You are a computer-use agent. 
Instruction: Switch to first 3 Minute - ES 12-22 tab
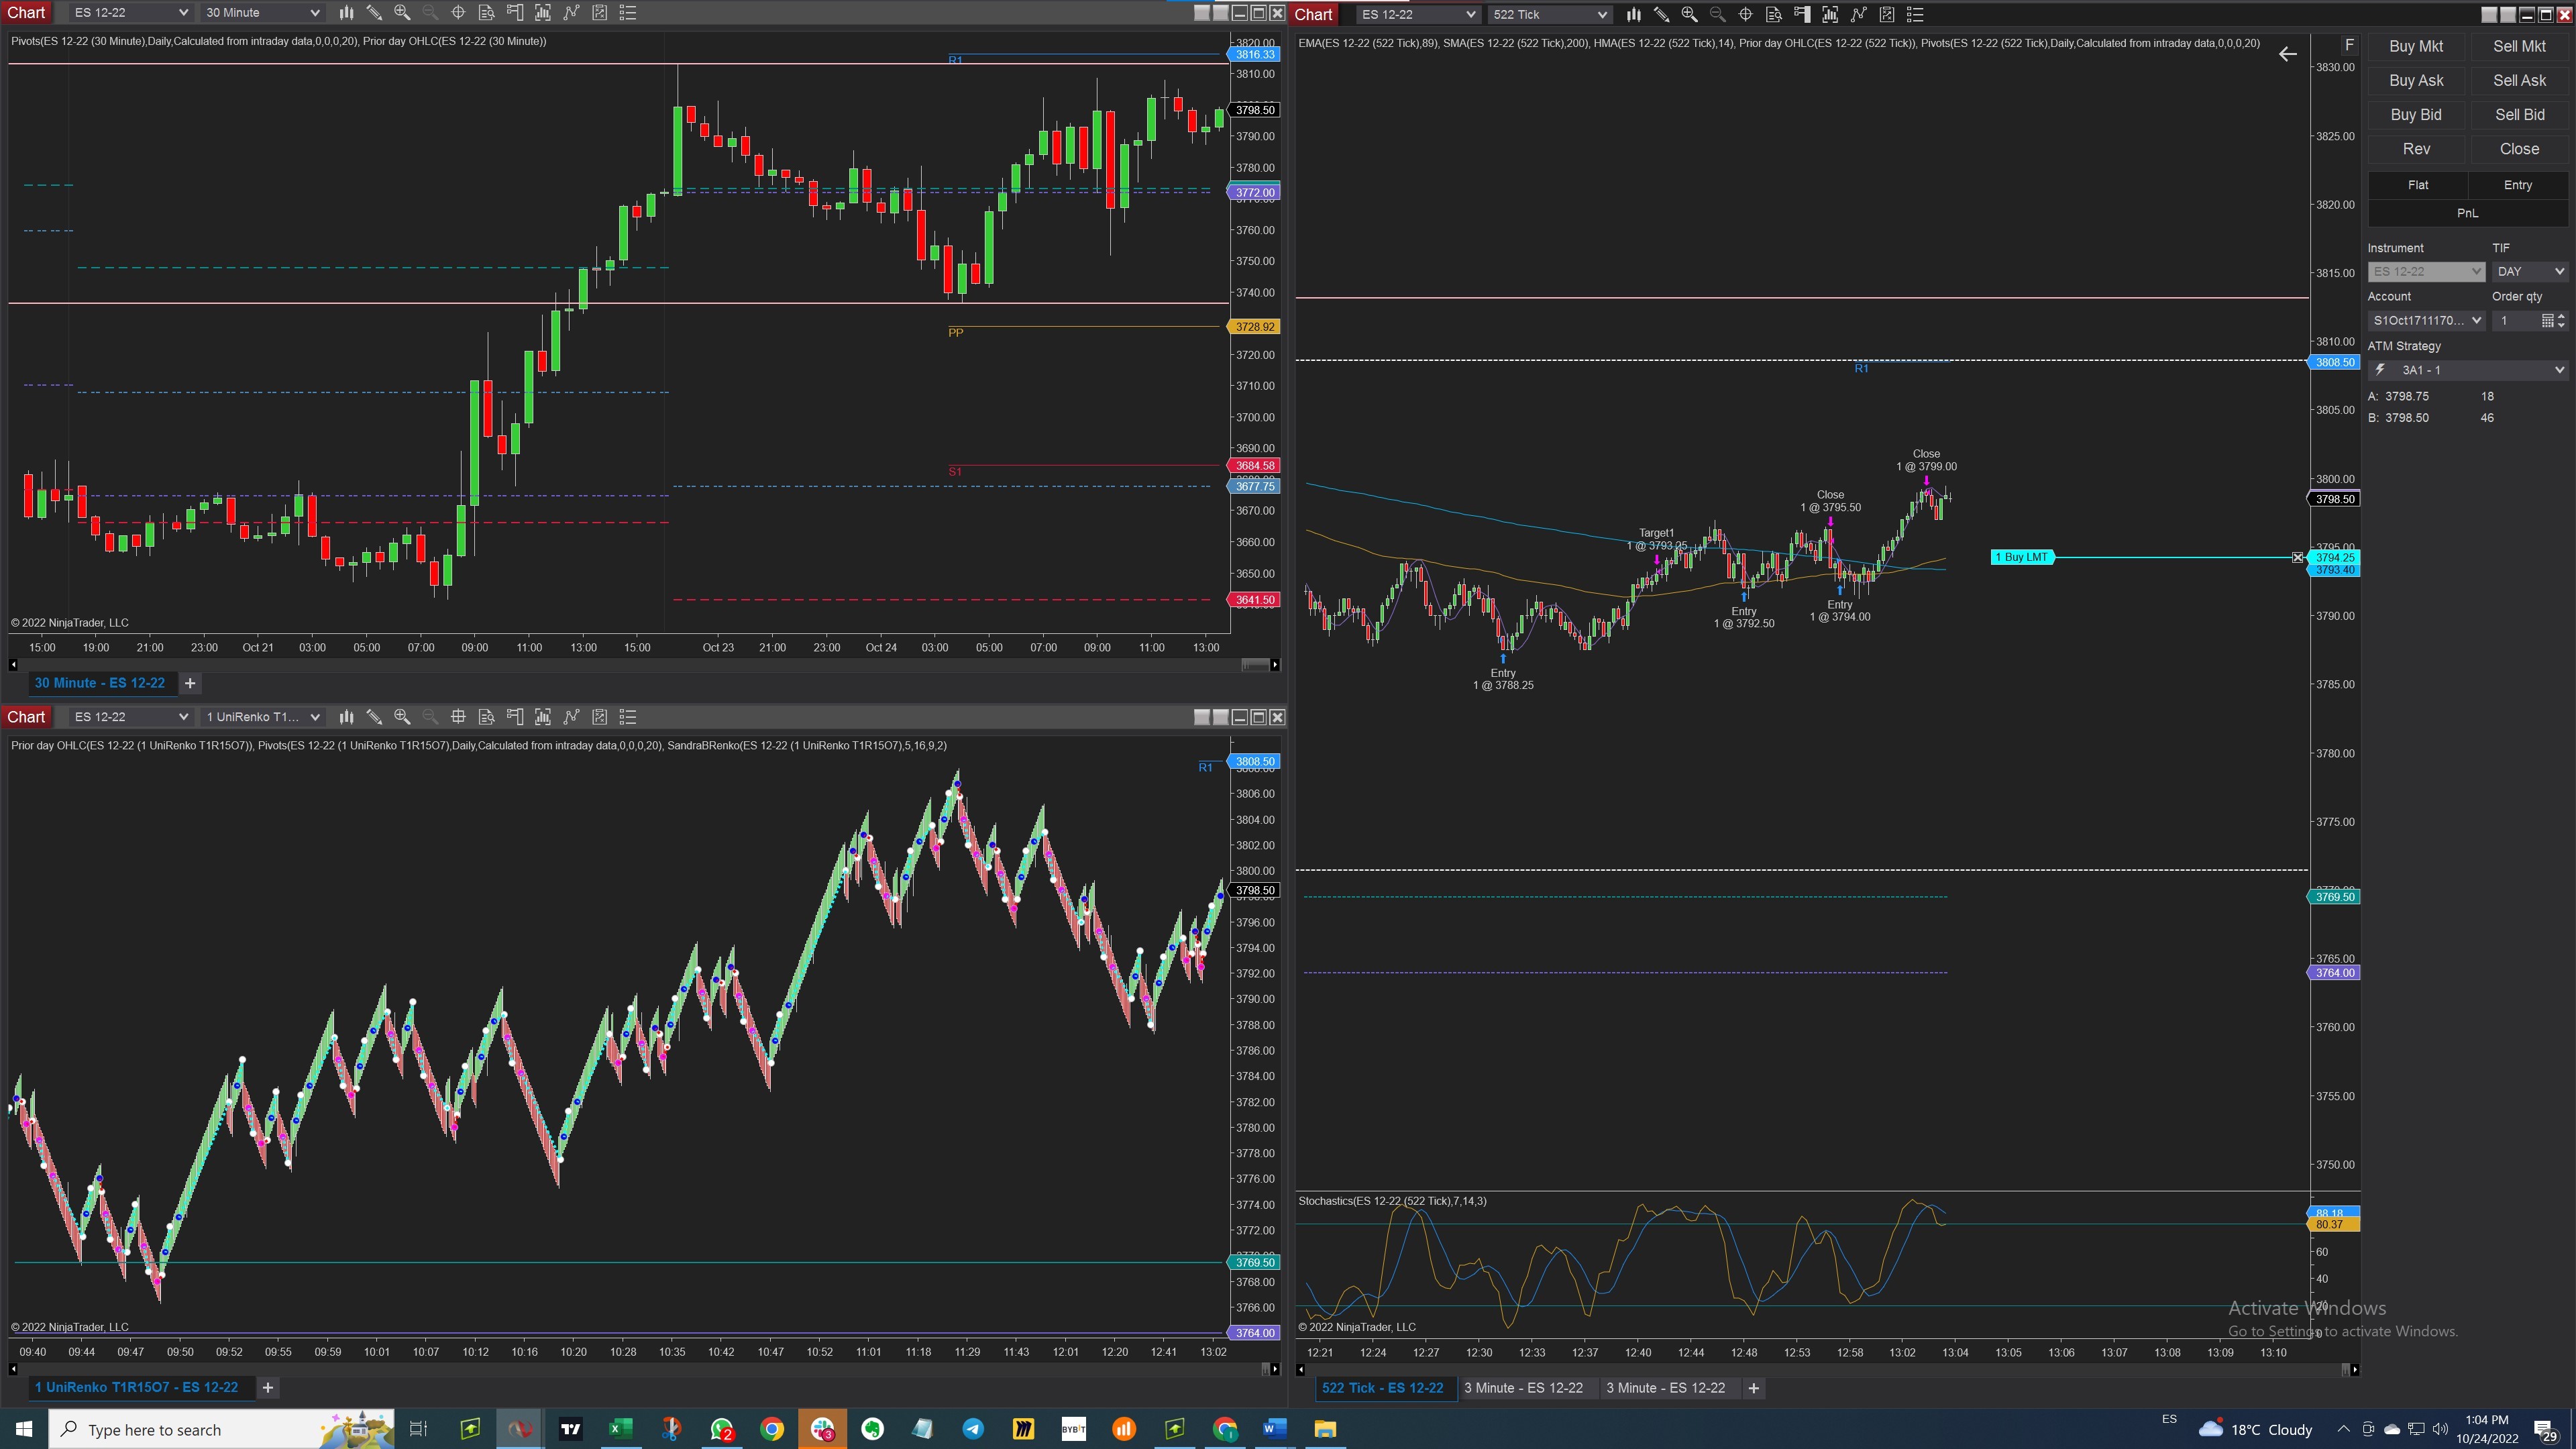tap(1523, 1388)
